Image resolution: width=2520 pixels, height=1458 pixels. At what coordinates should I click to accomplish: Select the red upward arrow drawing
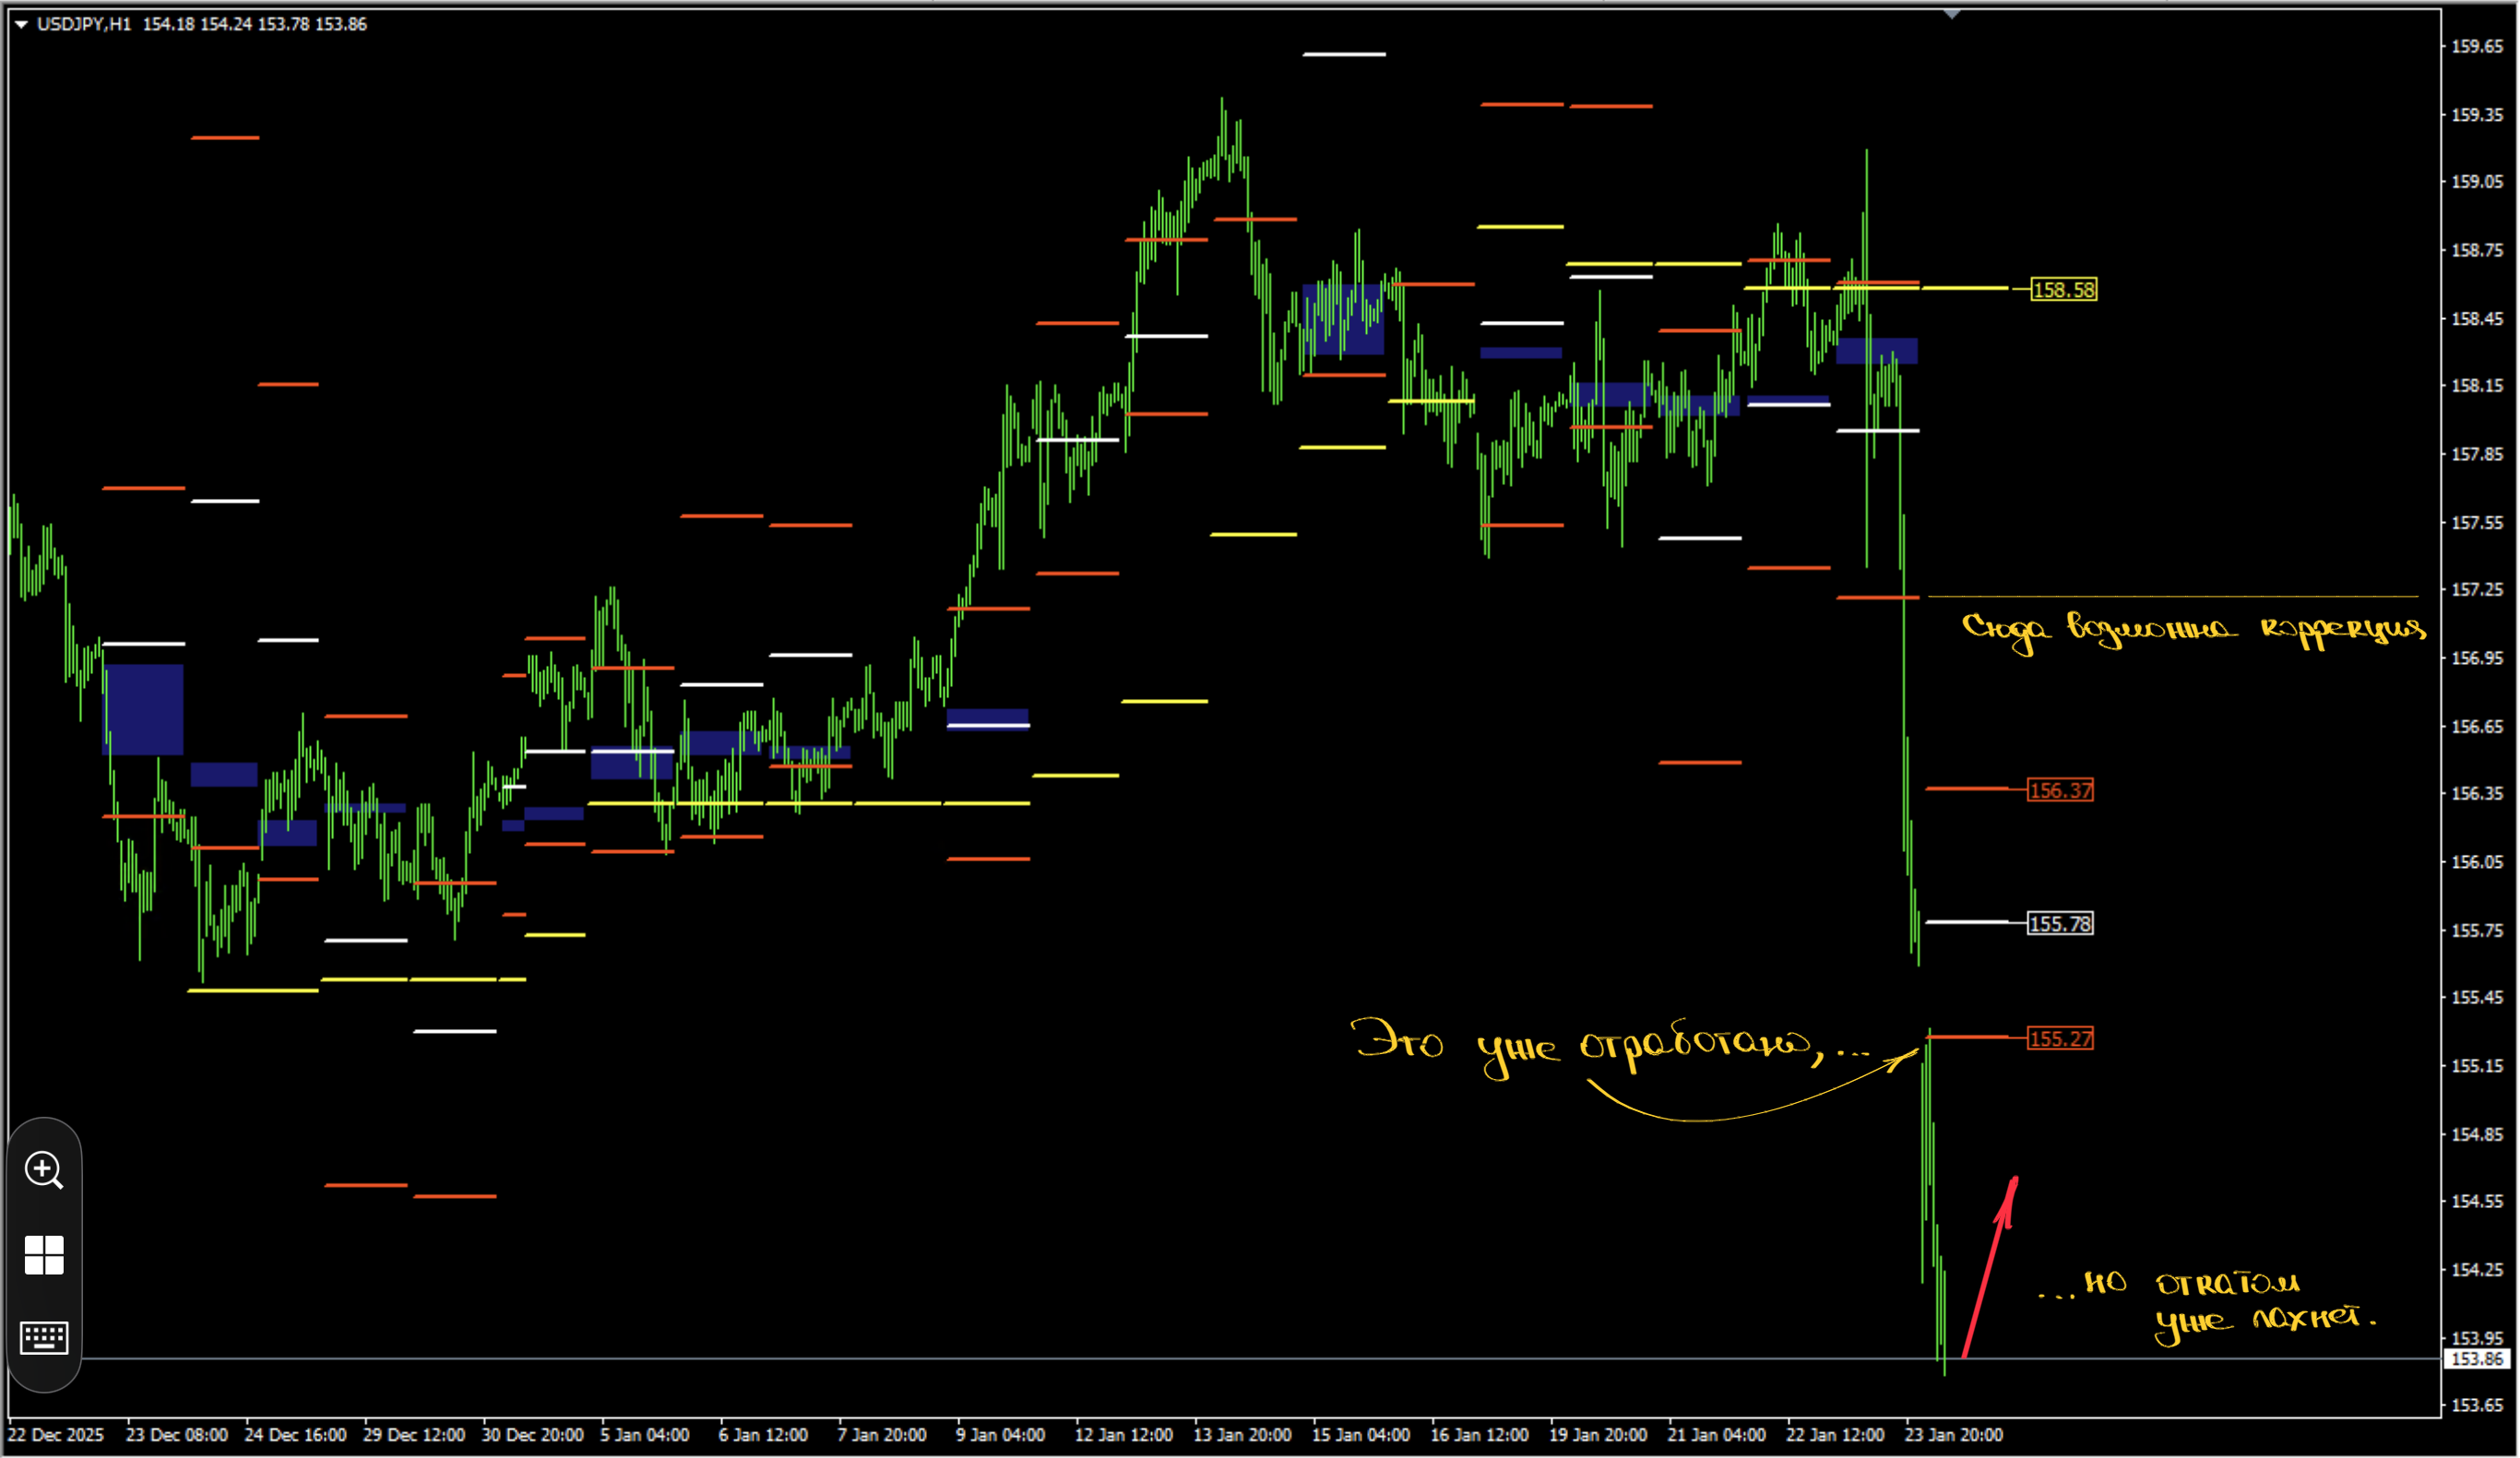pos(1990,1267)
